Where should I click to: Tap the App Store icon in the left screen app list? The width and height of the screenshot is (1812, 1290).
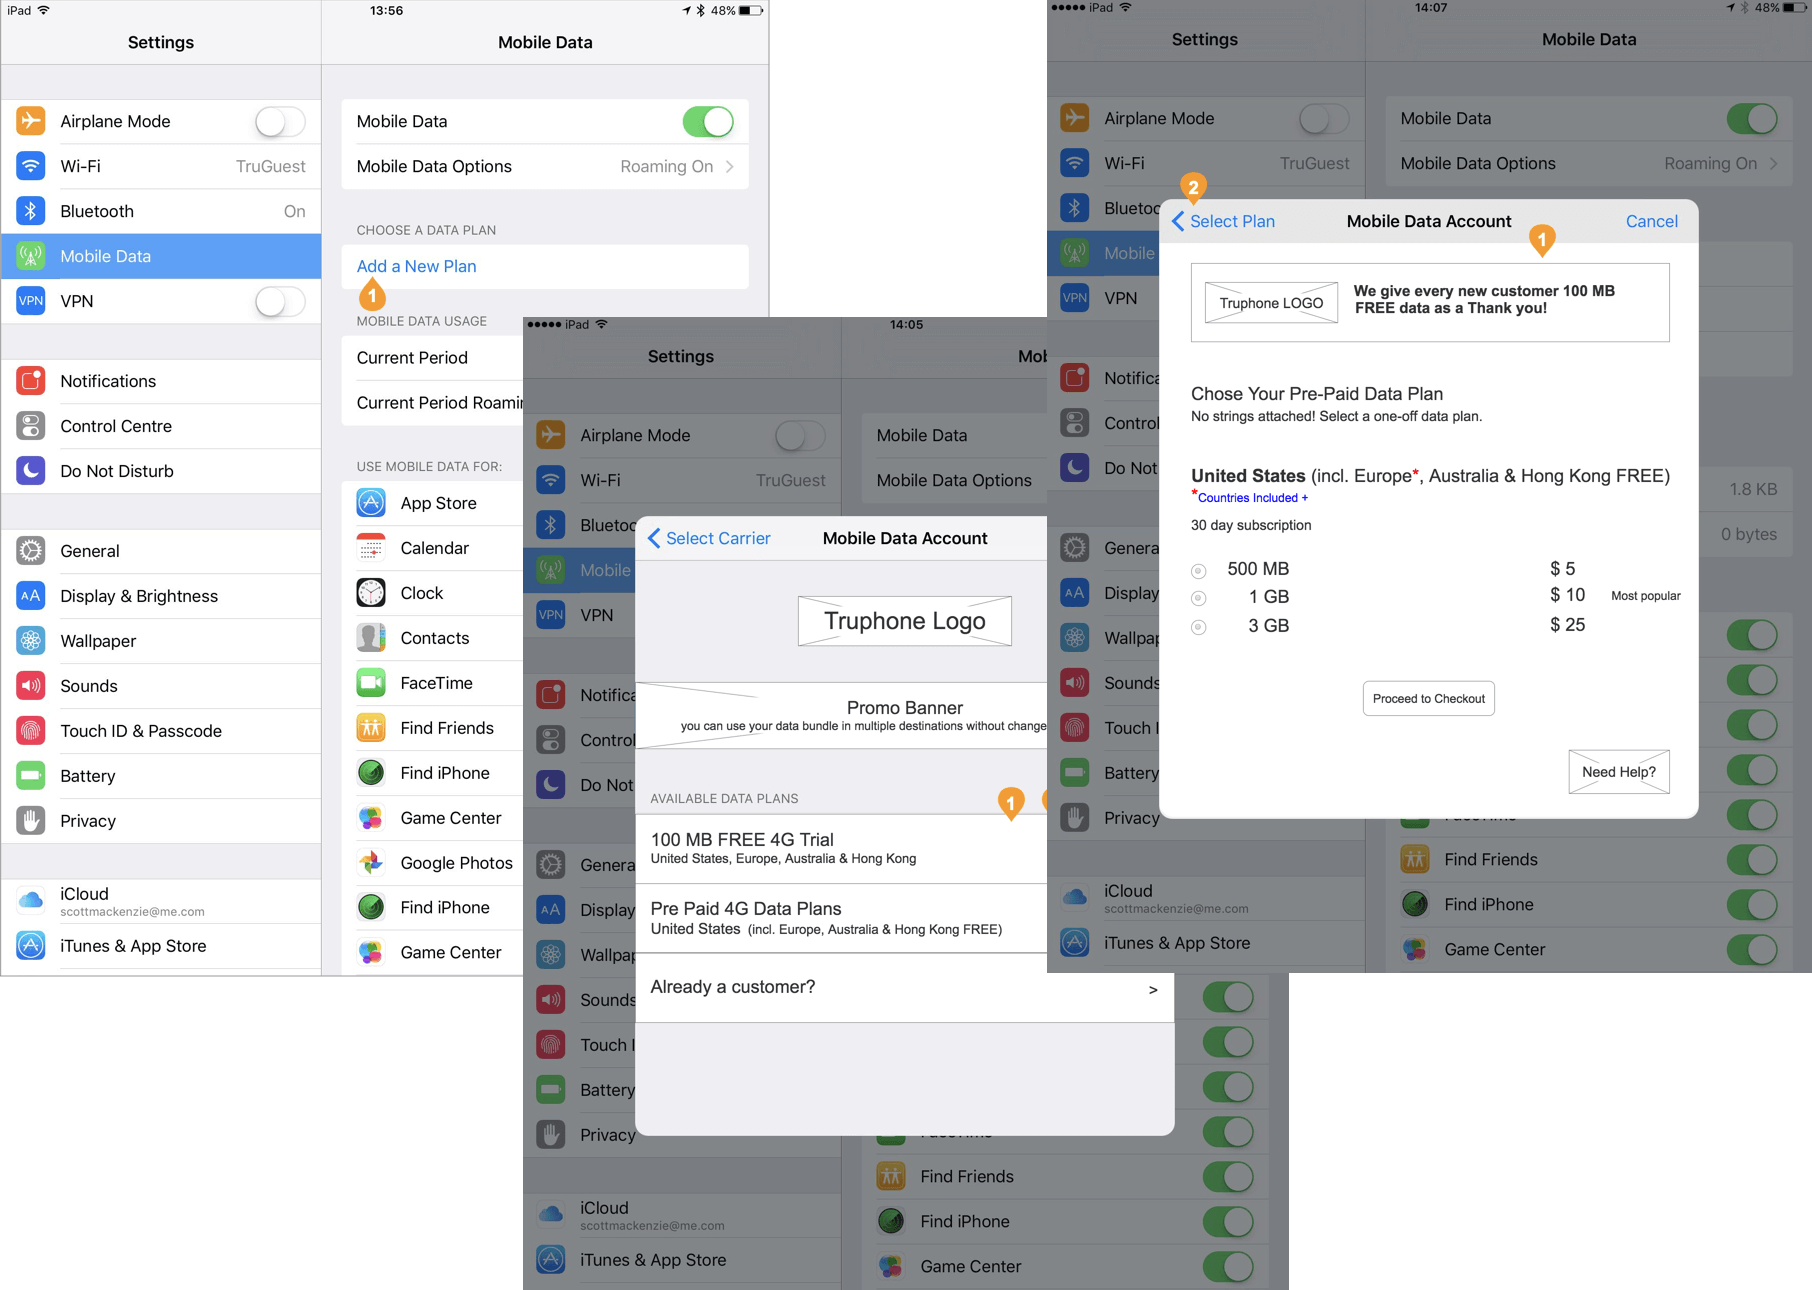point(371,503)
